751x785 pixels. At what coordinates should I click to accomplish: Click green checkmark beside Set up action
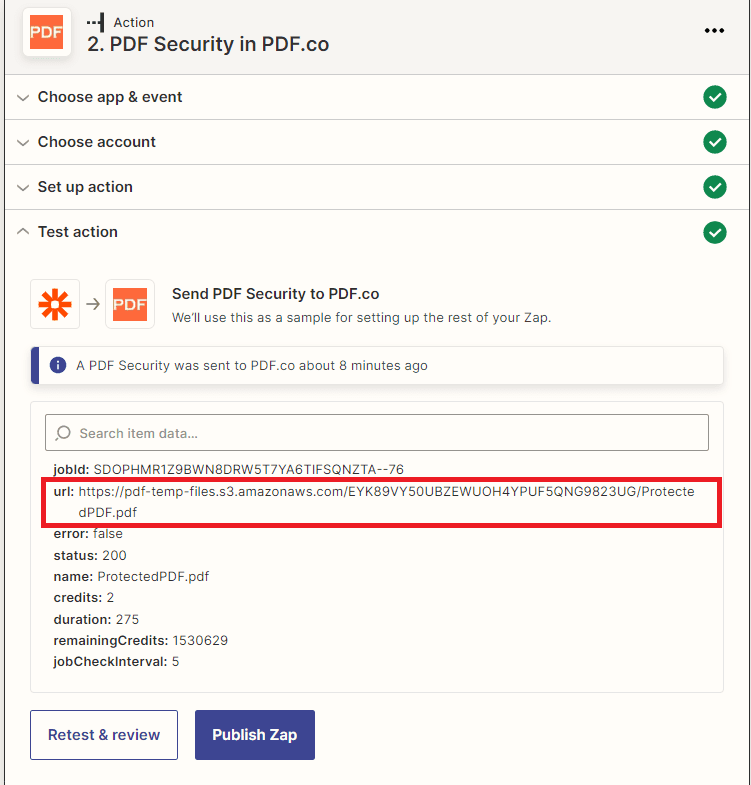tap(714, 187)
